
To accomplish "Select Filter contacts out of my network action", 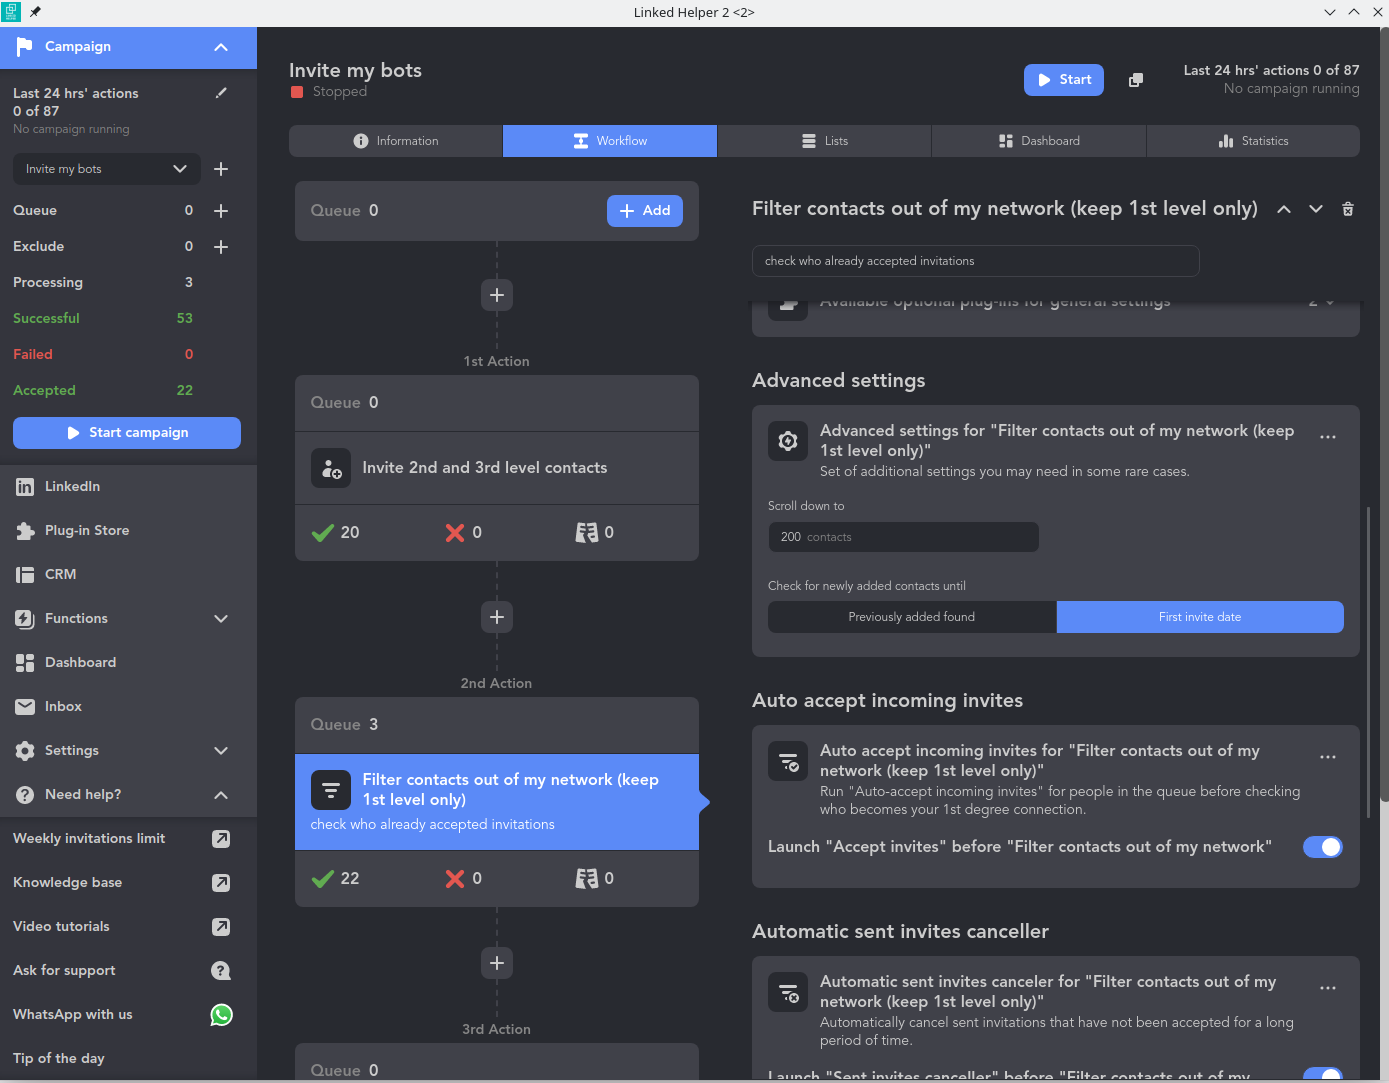I will click(497, 802).
